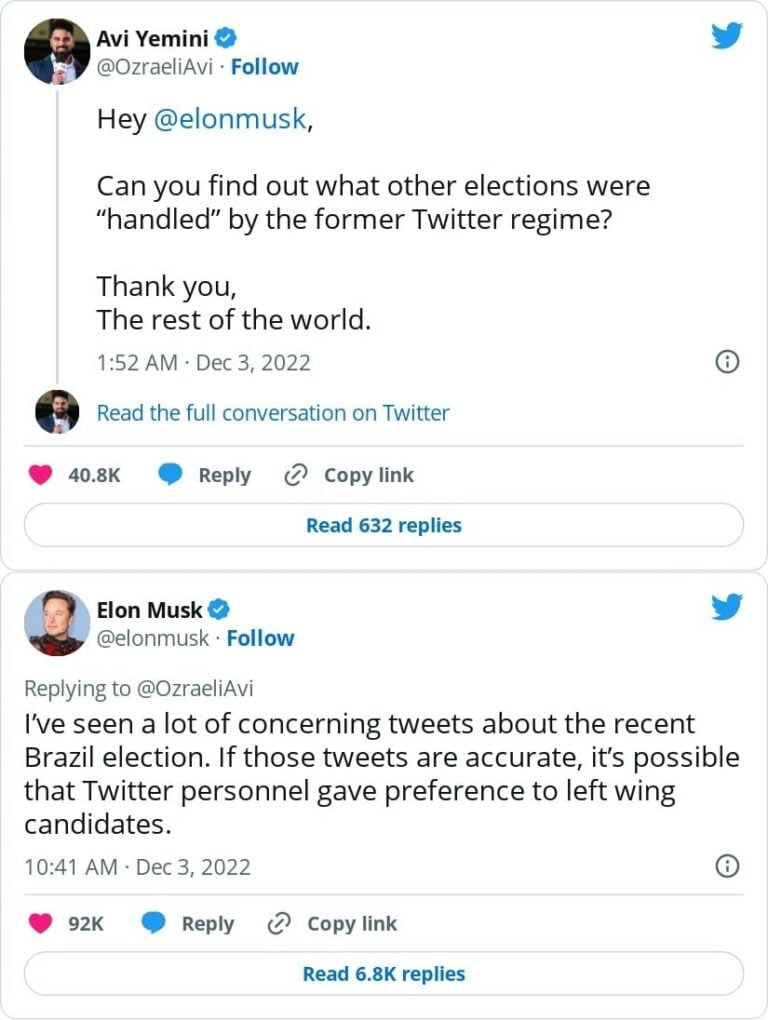768x1020 pixels.
Task: Open the info icon on the first tweet
Action: pos(729,363)
